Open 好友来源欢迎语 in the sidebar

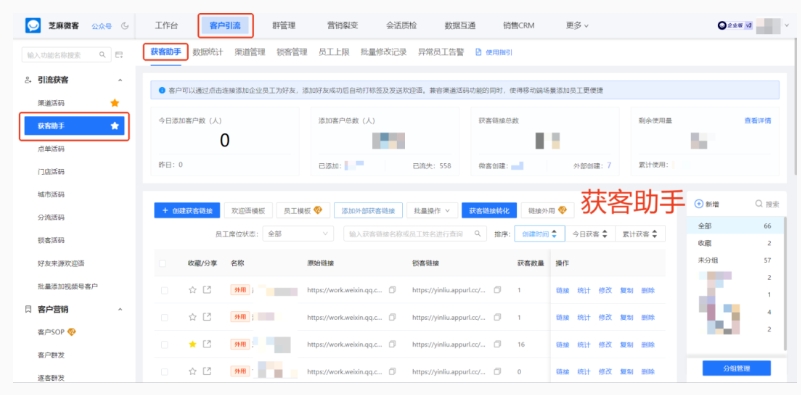point(61,264)
